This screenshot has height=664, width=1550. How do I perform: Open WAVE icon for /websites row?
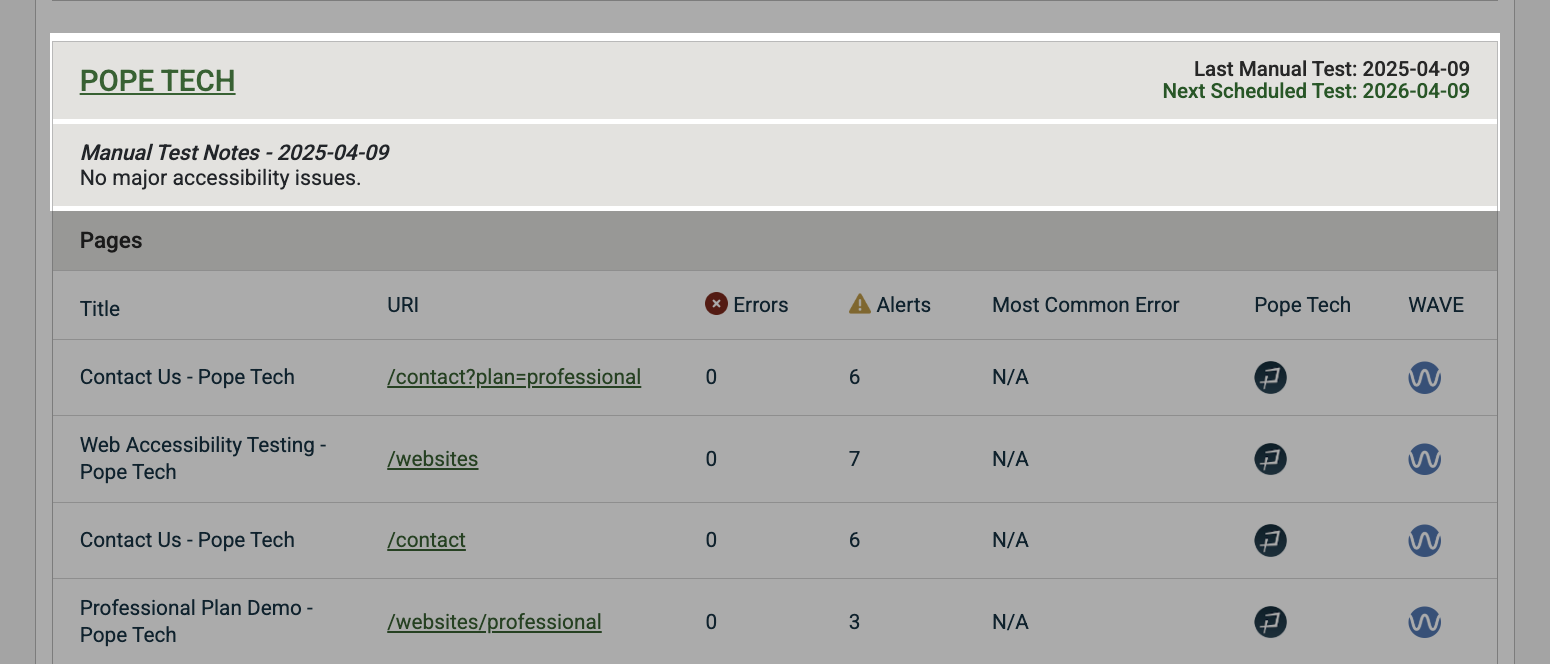click(x=1424, y=459)
